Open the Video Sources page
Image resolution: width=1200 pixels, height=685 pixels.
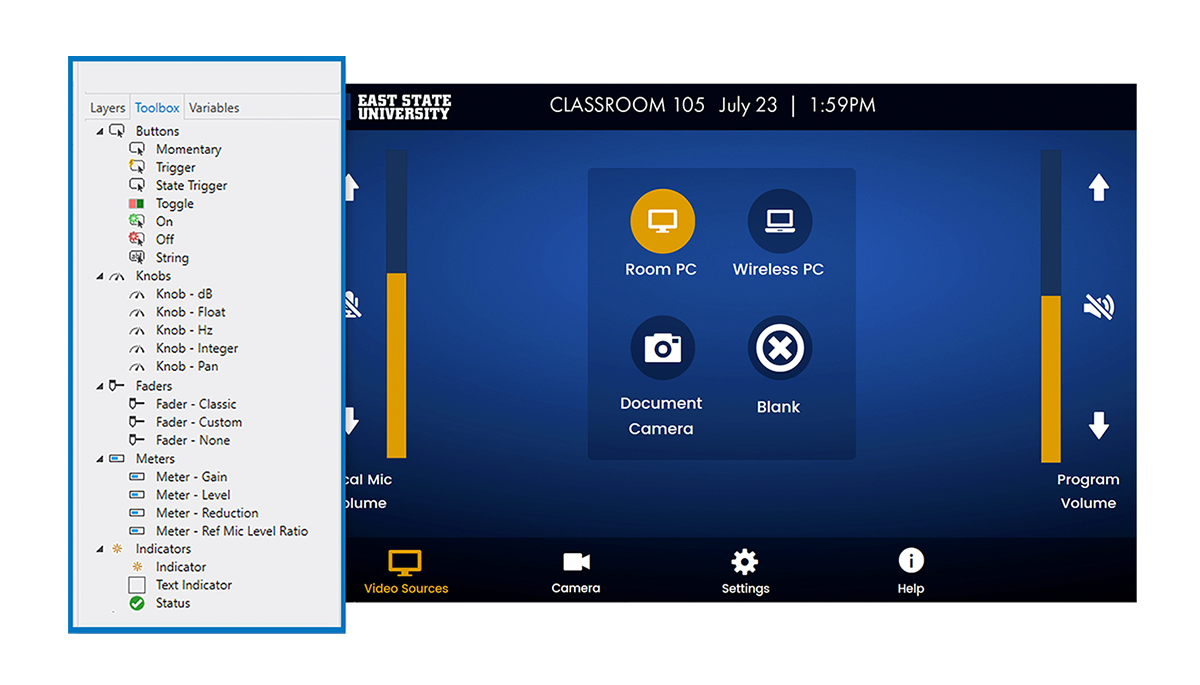coord(406,573)
